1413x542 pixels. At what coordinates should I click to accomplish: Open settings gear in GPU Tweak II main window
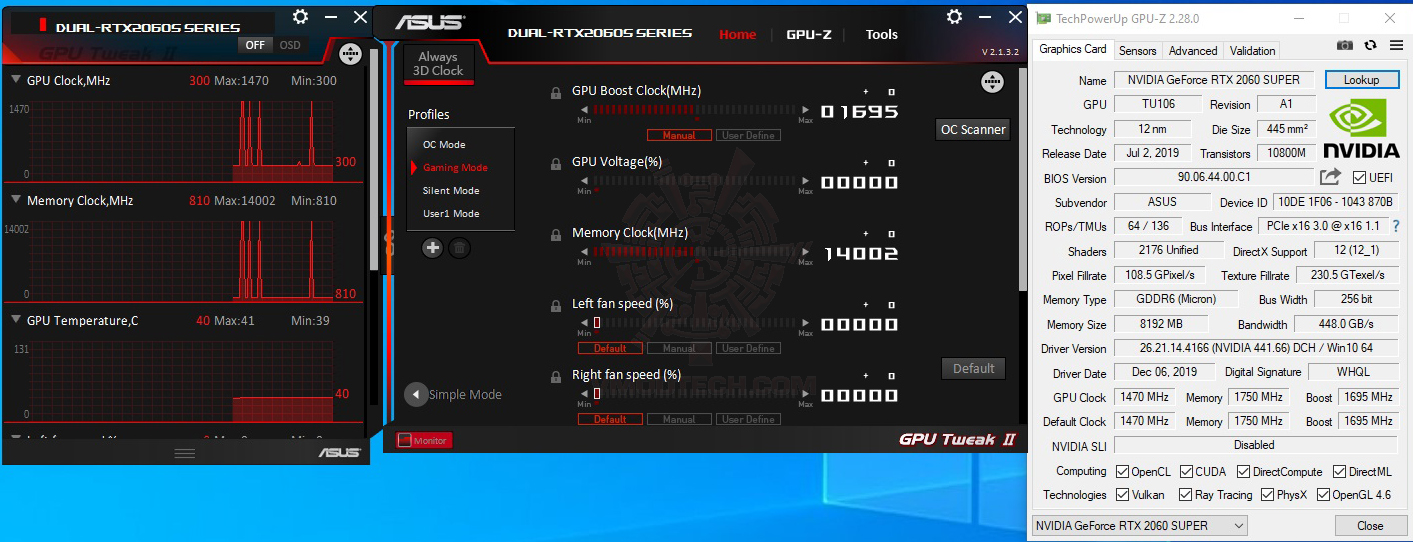(954, 17)
